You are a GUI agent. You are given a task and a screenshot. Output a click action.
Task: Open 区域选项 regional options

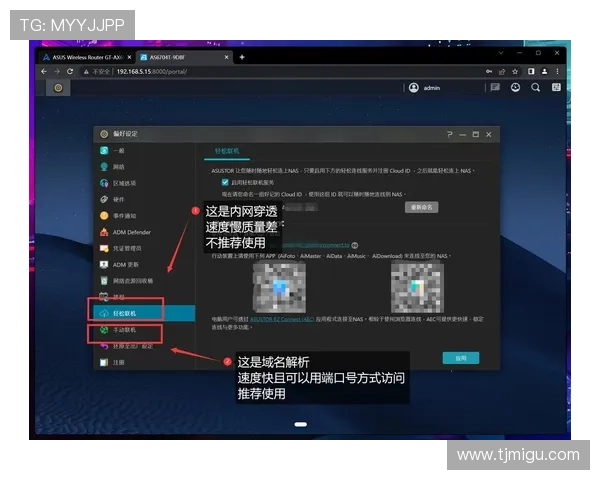tap(124, 183)
